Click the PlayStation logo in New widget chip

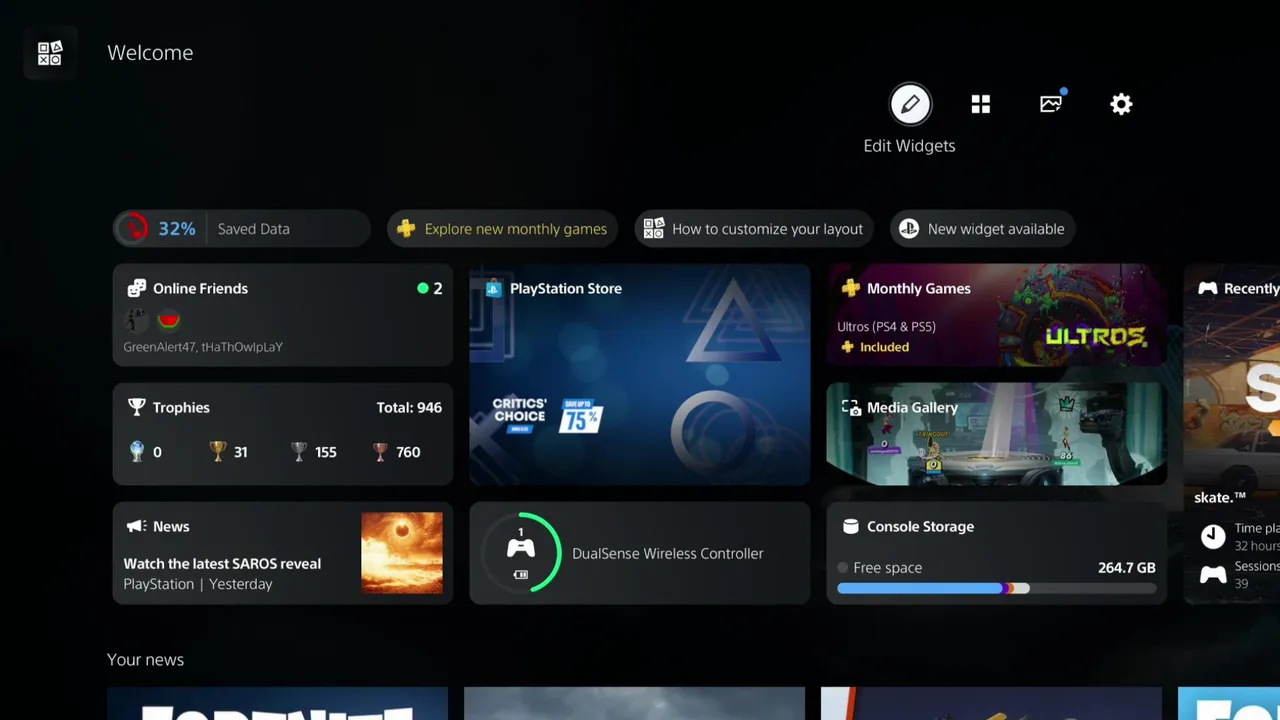[909, 229]
